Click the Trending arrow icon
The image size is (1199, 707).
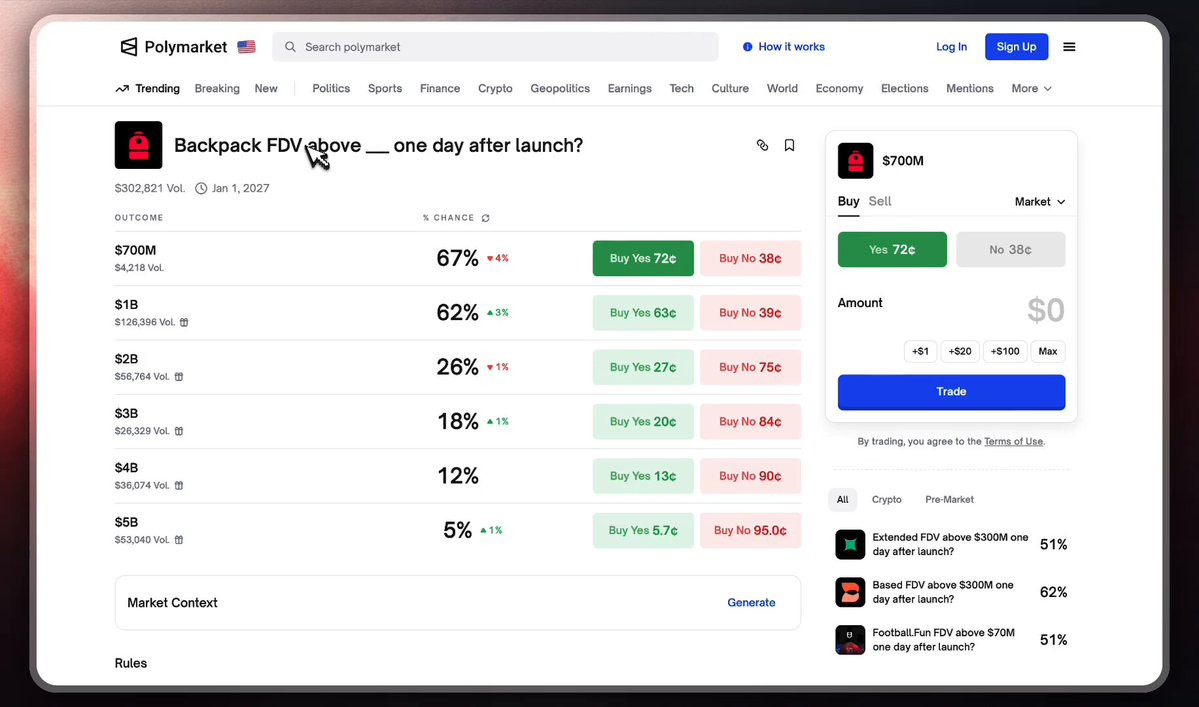click(122, 89)
